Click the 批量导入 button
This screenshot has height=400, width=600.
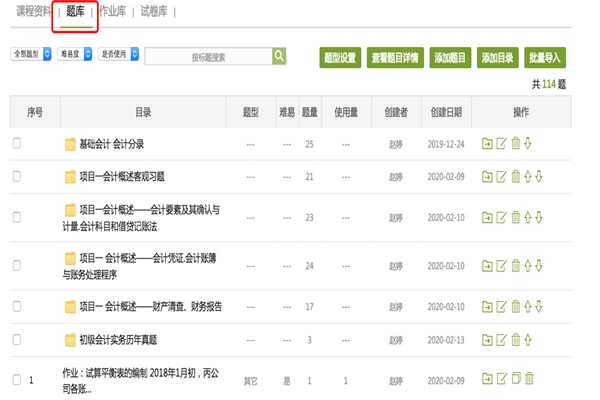tap(546, 58)
